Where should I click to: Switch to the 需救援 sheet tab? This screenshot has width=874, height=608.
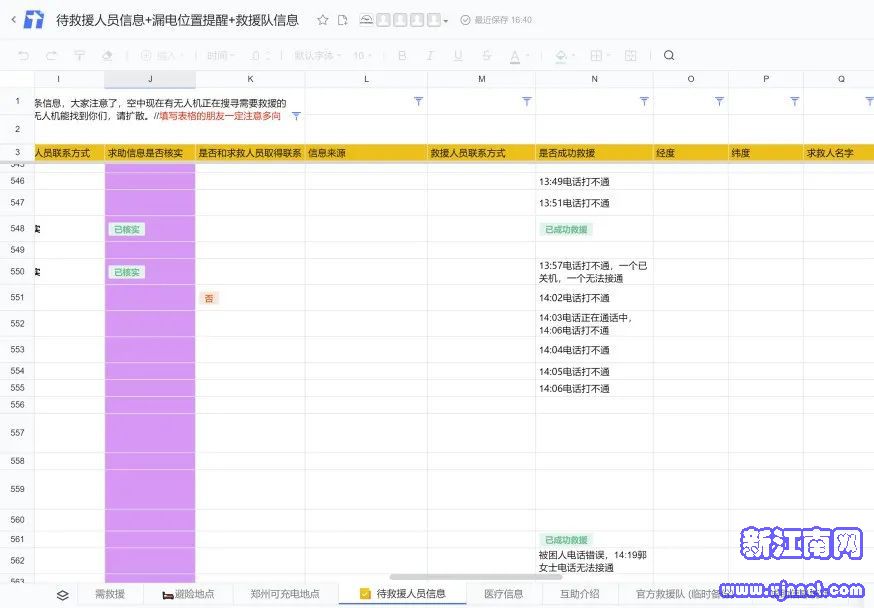pyautogui.click(x=110, y=594)
